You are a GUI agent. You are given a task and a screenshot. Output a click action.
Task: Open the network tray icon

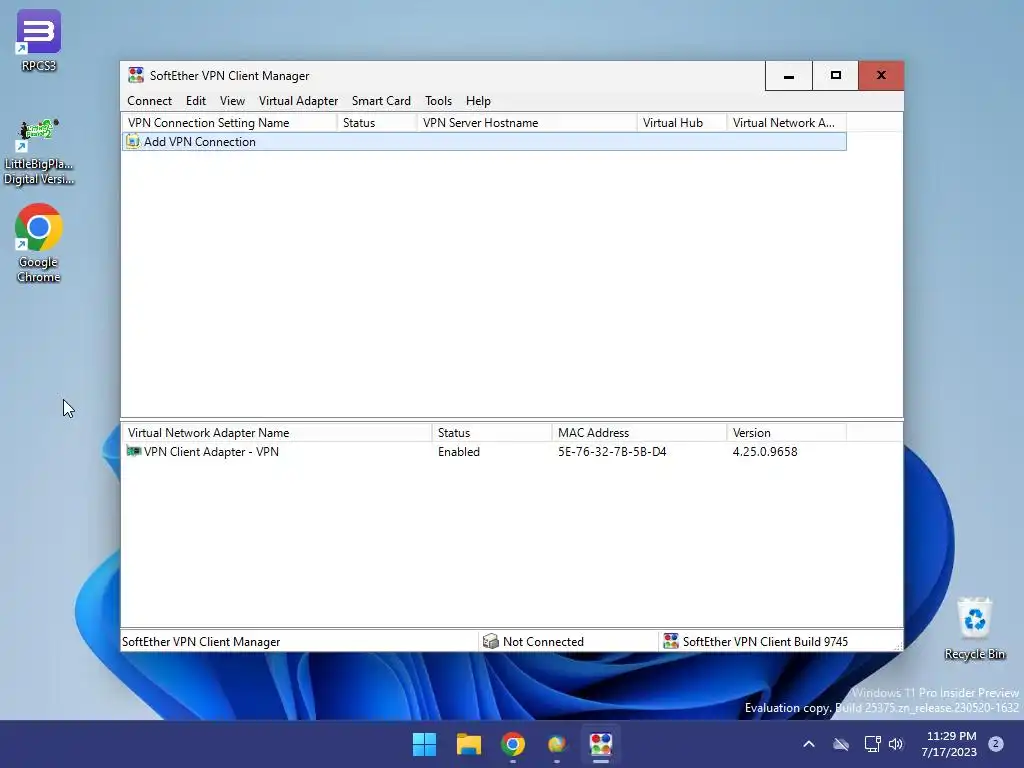coord(872,744)
